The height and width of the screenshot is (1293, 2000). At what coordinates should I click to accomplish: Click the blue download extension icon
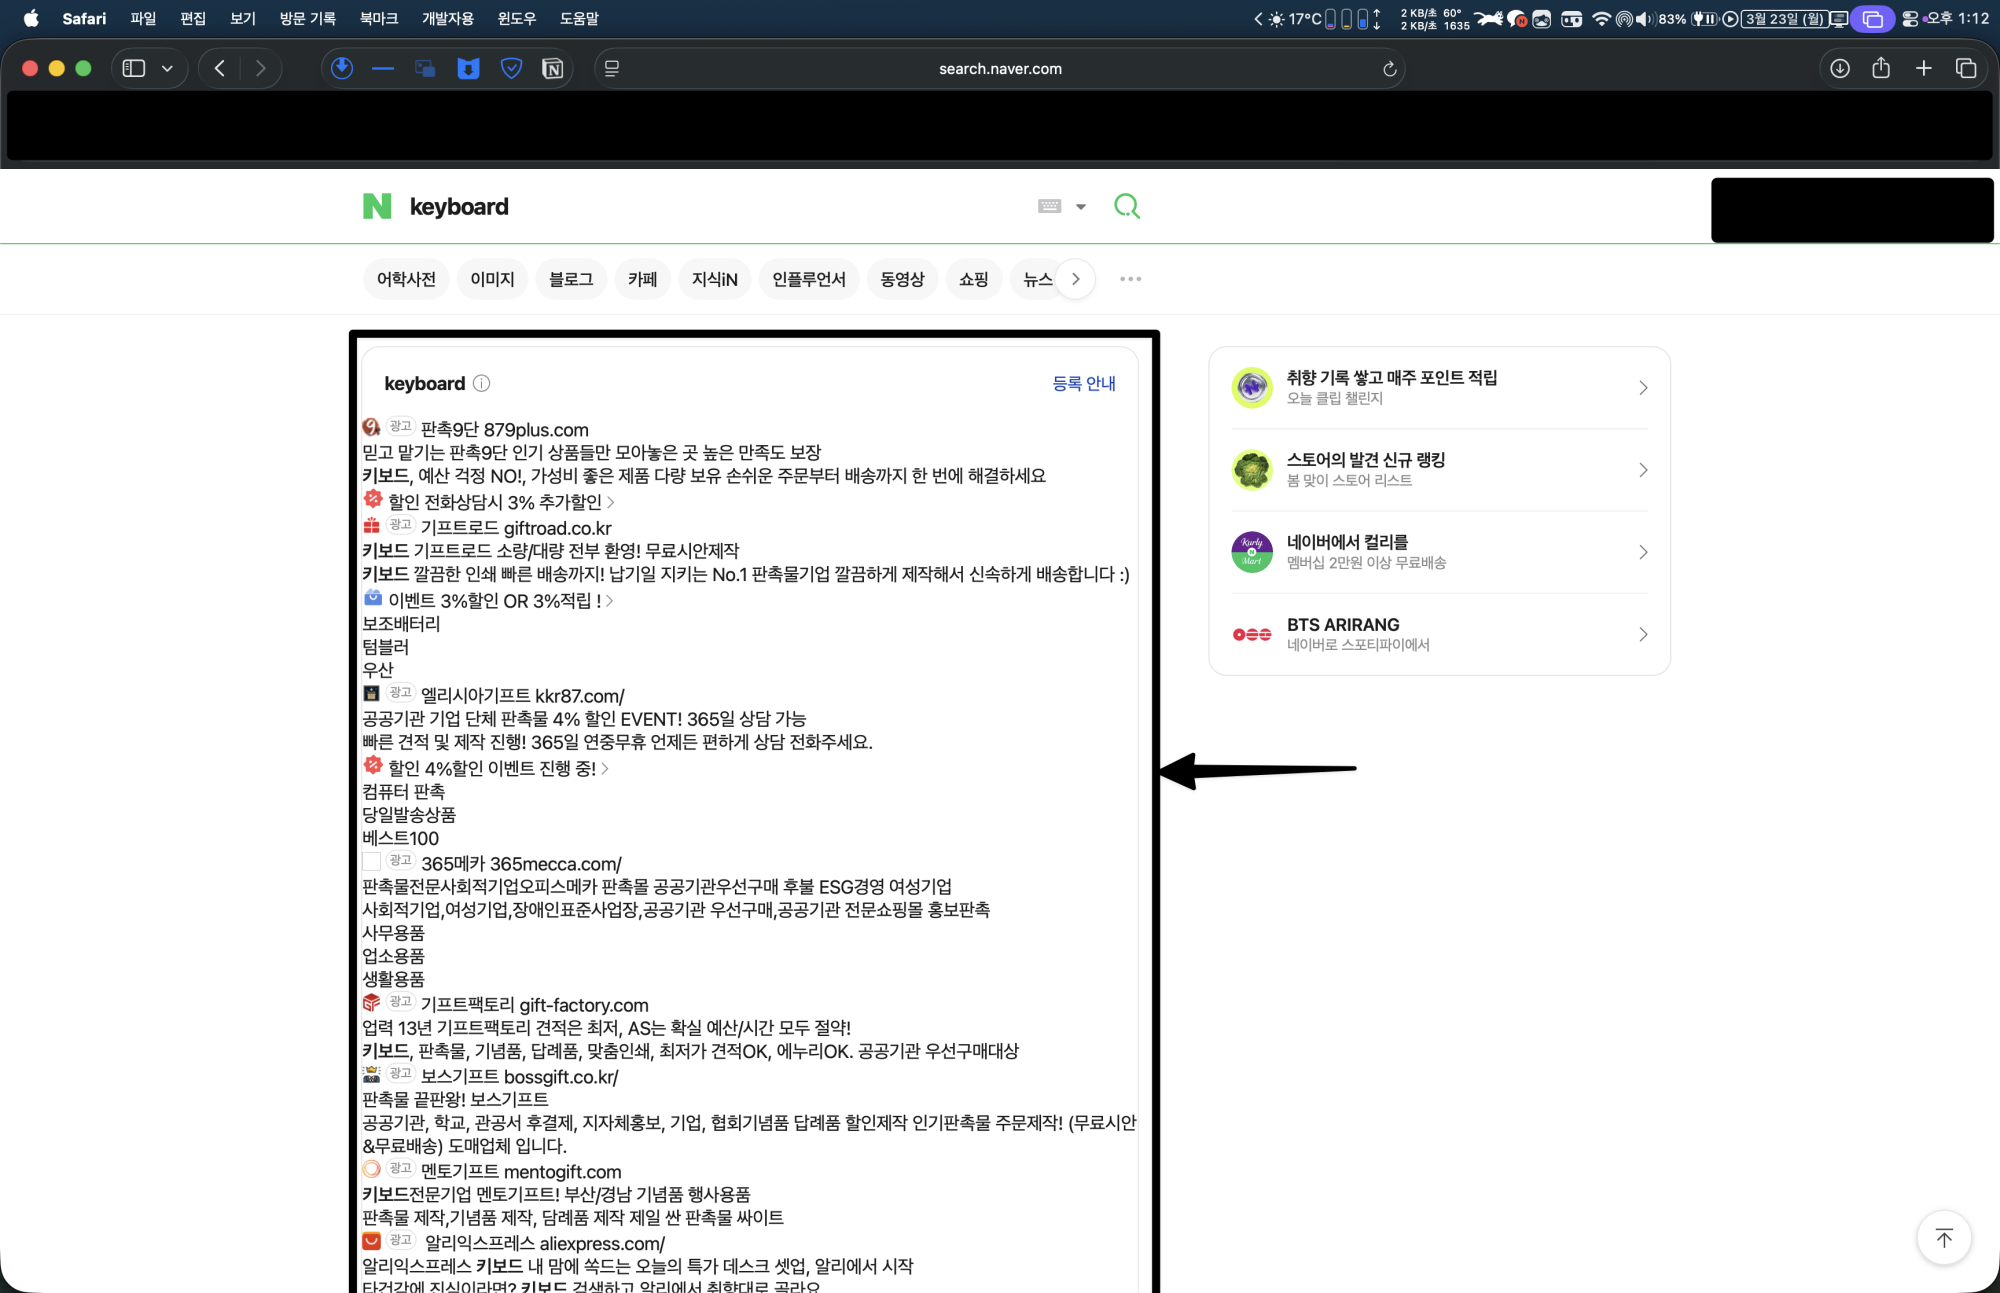(342, 68)
